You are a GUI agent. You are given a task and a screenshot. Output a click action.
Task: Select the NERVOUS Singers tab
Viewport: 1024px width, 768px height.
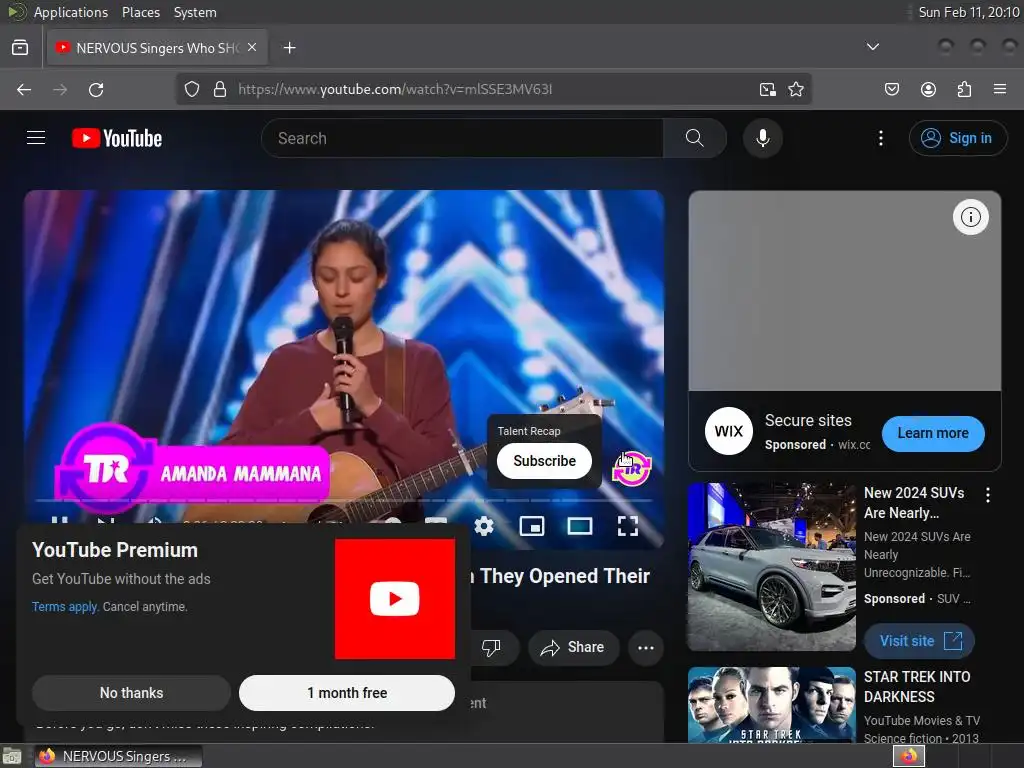[x=157, y=48]
